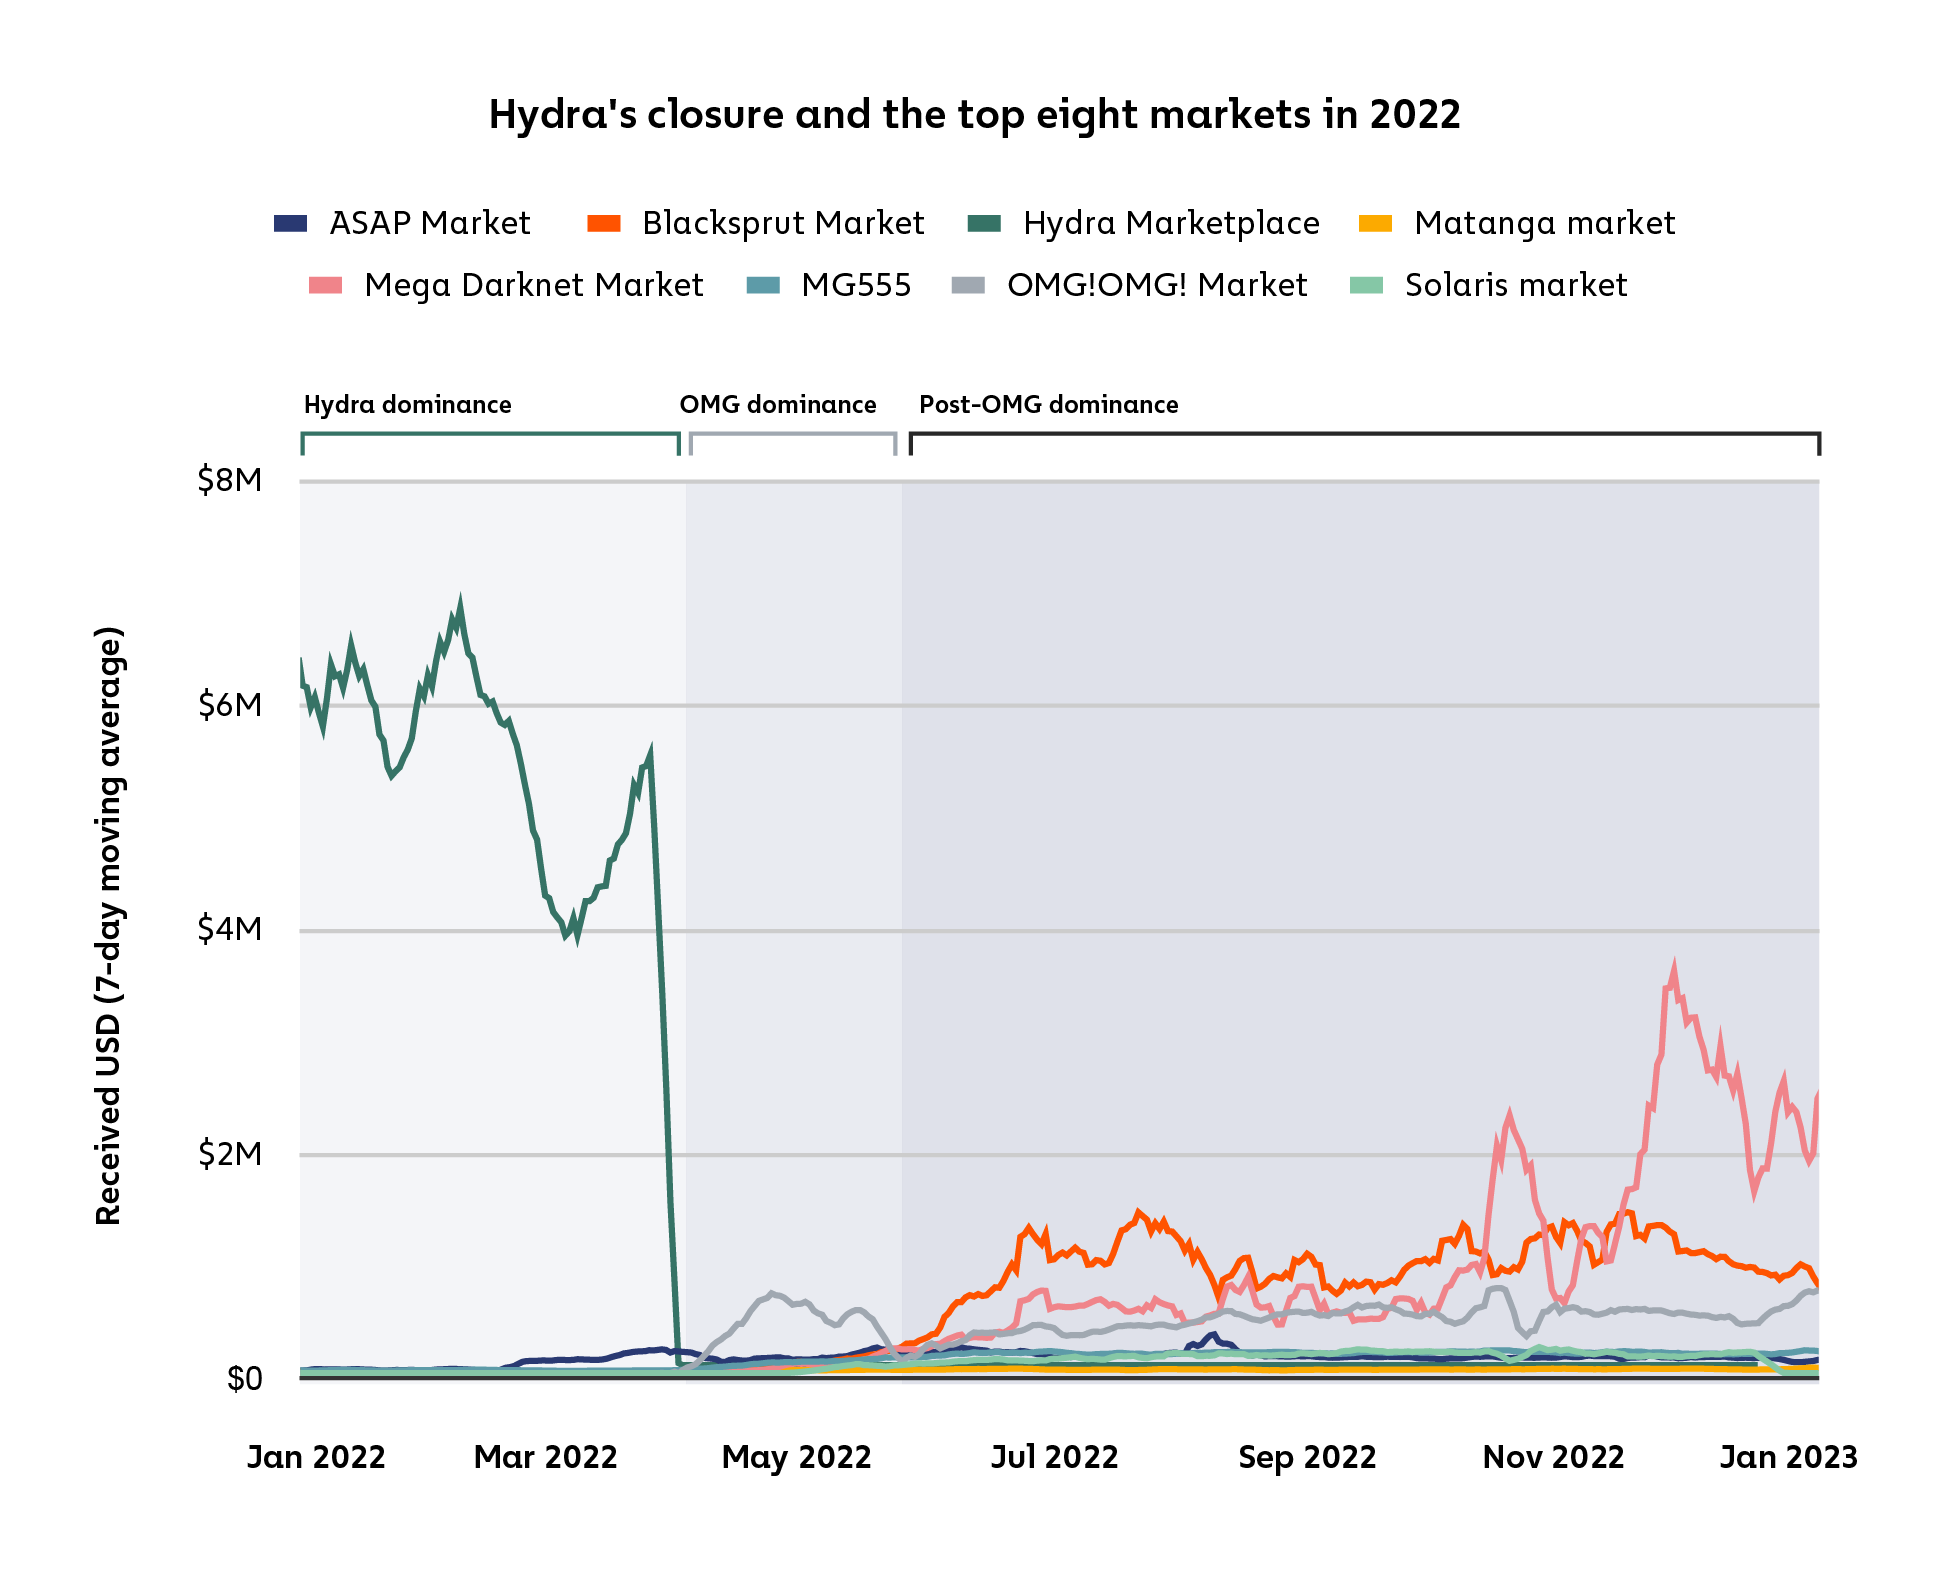Click the Received USD y-axis title
The width and height of the screenshot is (1950, 1576).
[109, 925]
